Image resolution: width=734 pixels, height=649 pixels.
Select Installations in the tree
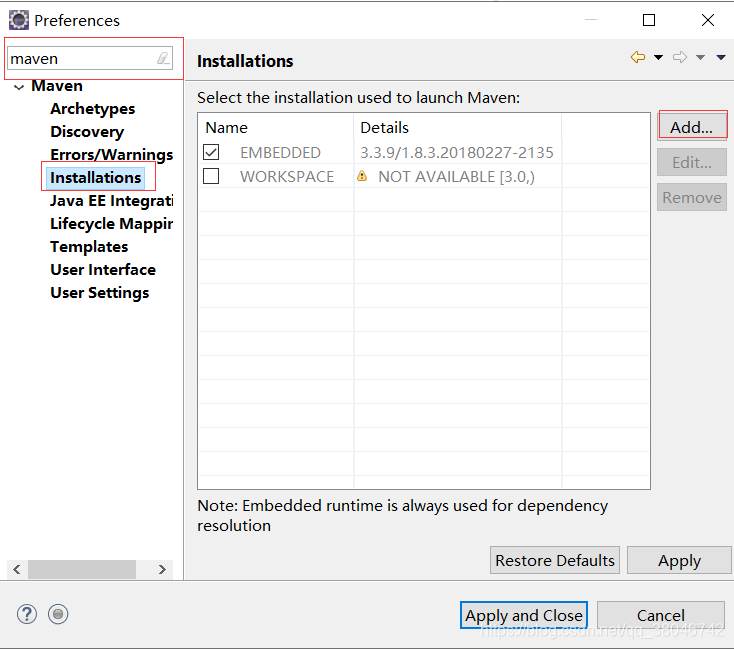95,177
